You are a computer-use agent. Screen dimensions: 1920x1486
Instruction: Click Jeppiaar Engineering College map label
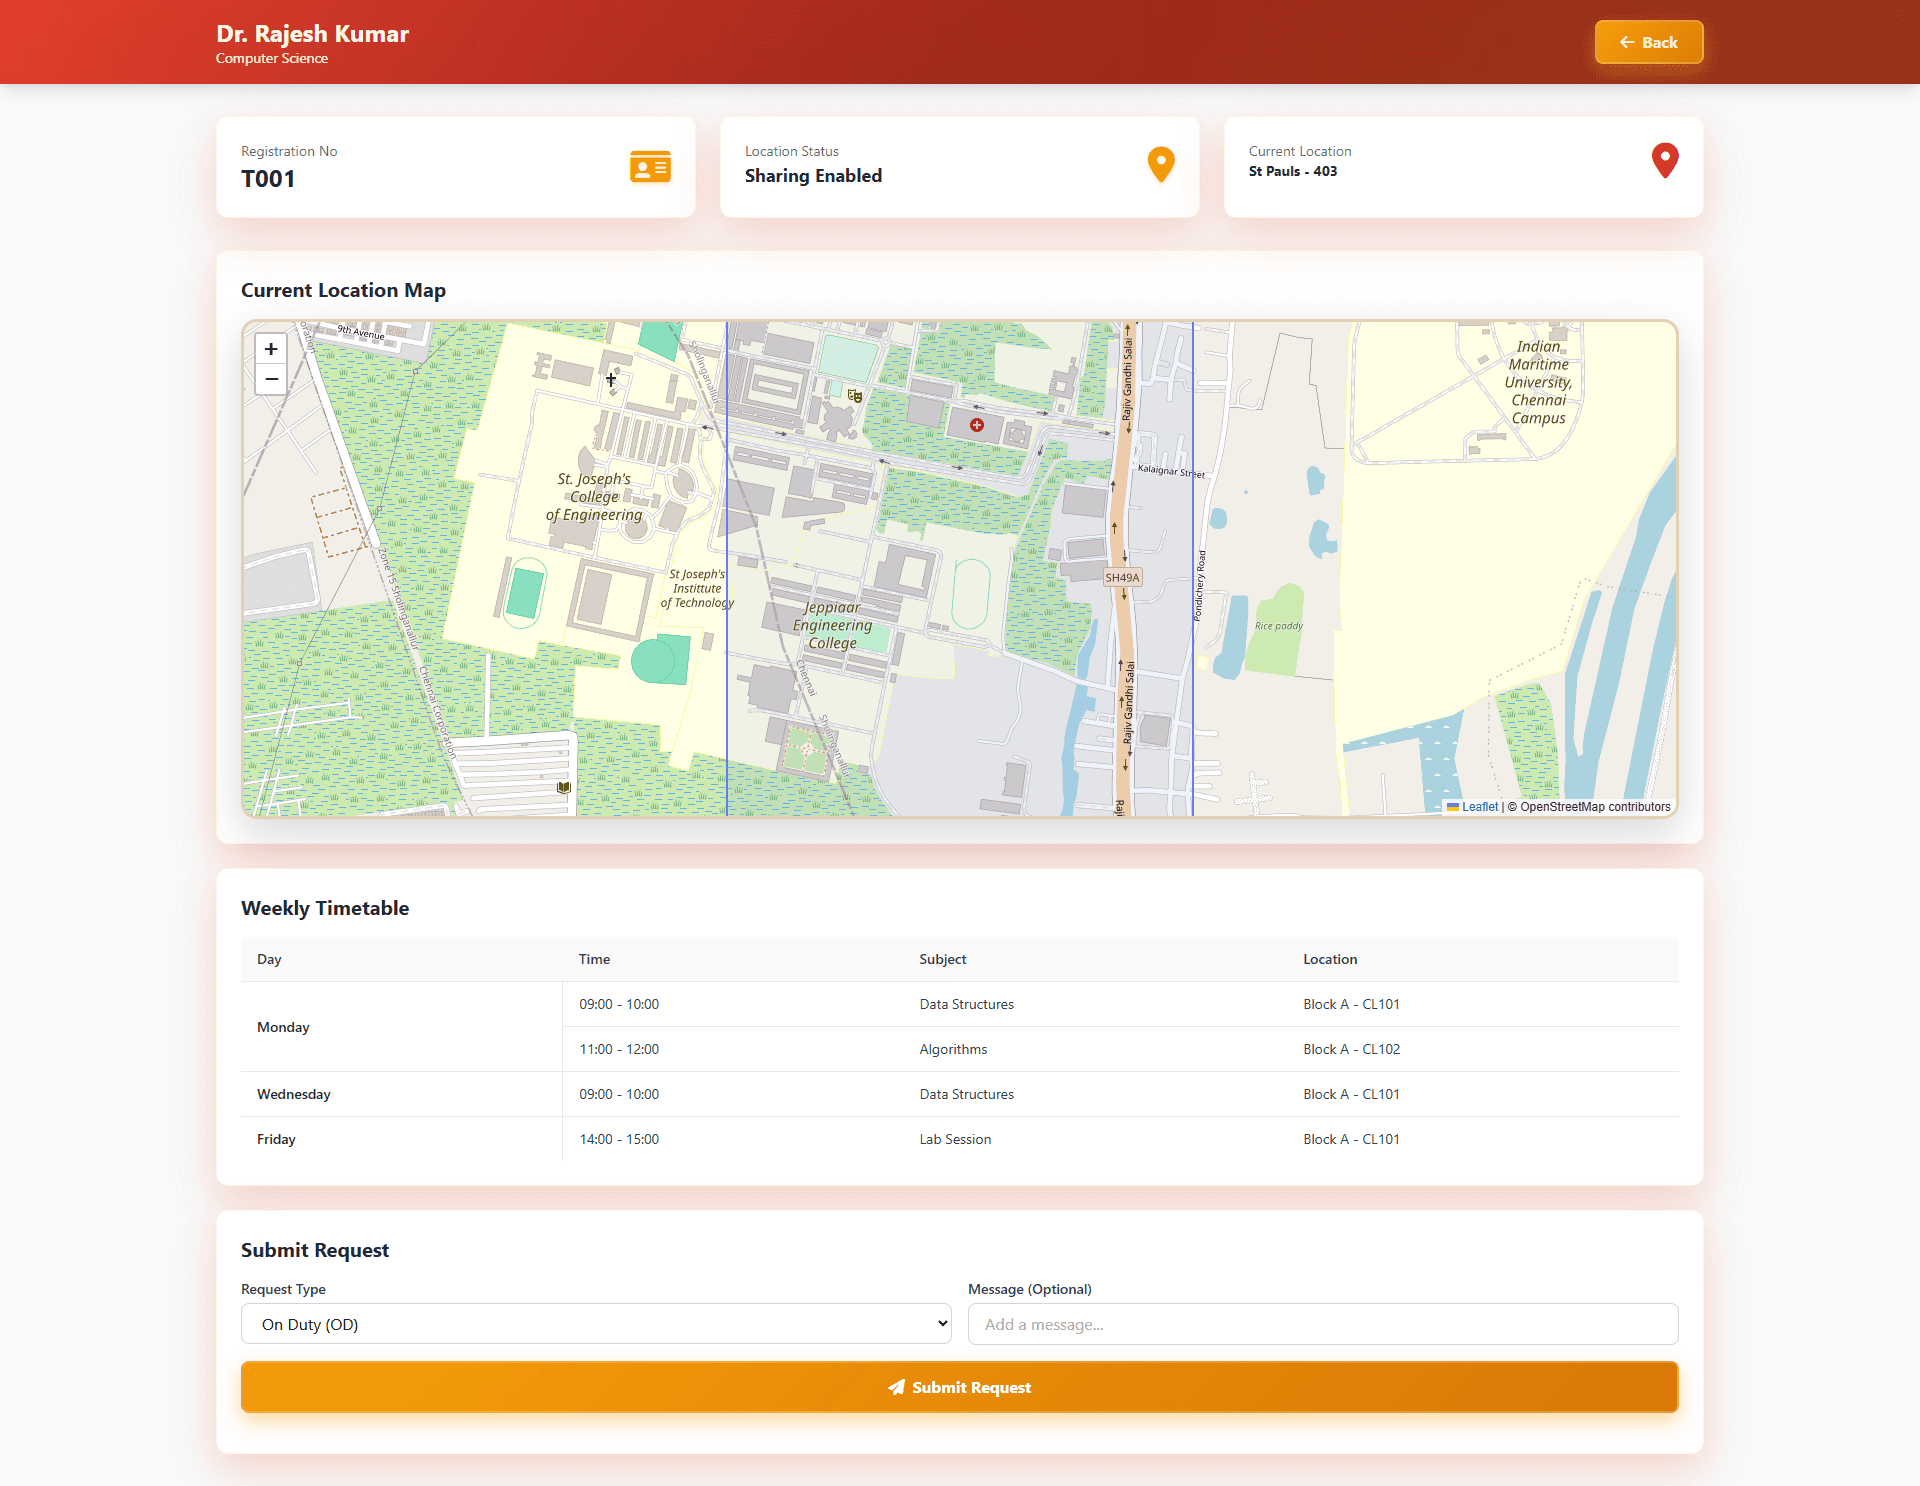click(x=832, y=625)
